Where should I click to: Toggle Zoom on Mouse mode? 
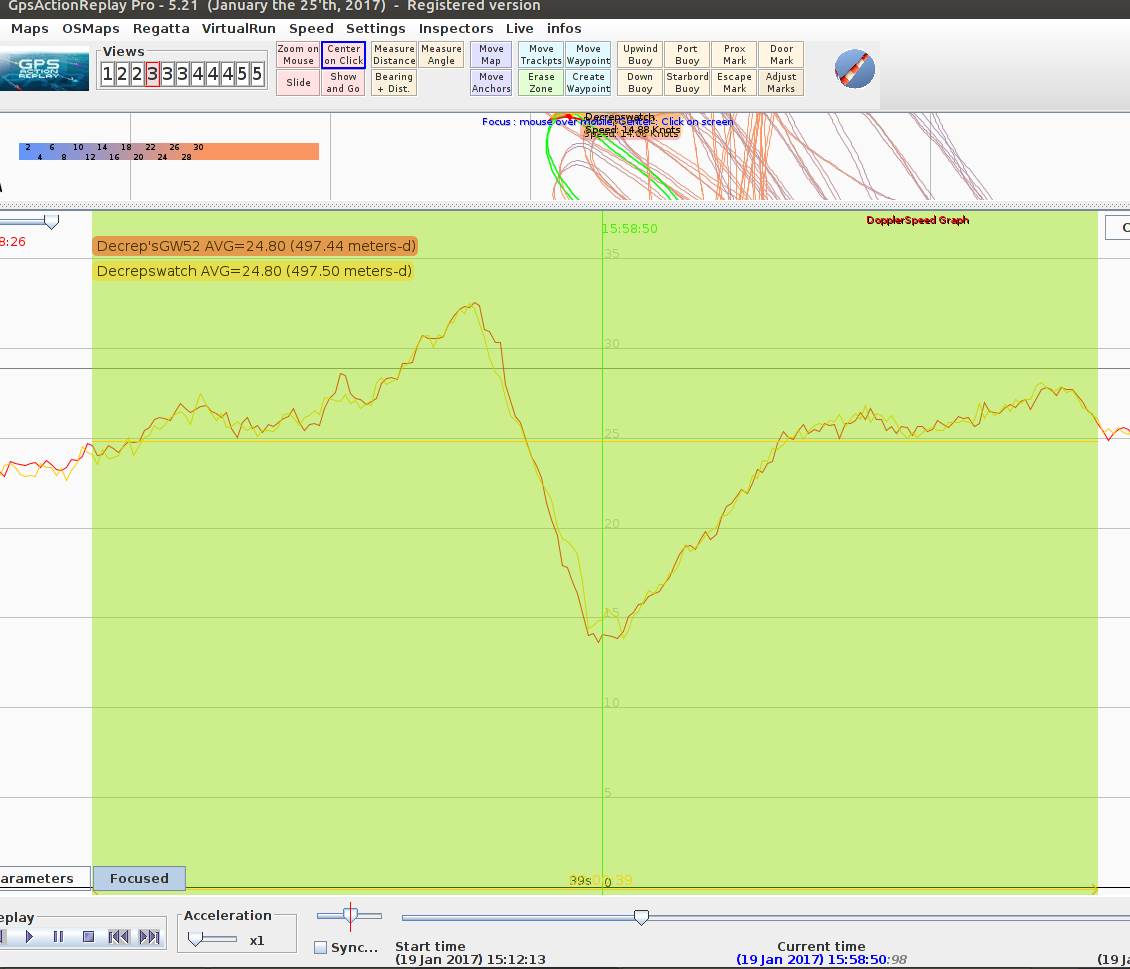click(x=298, y=55)
